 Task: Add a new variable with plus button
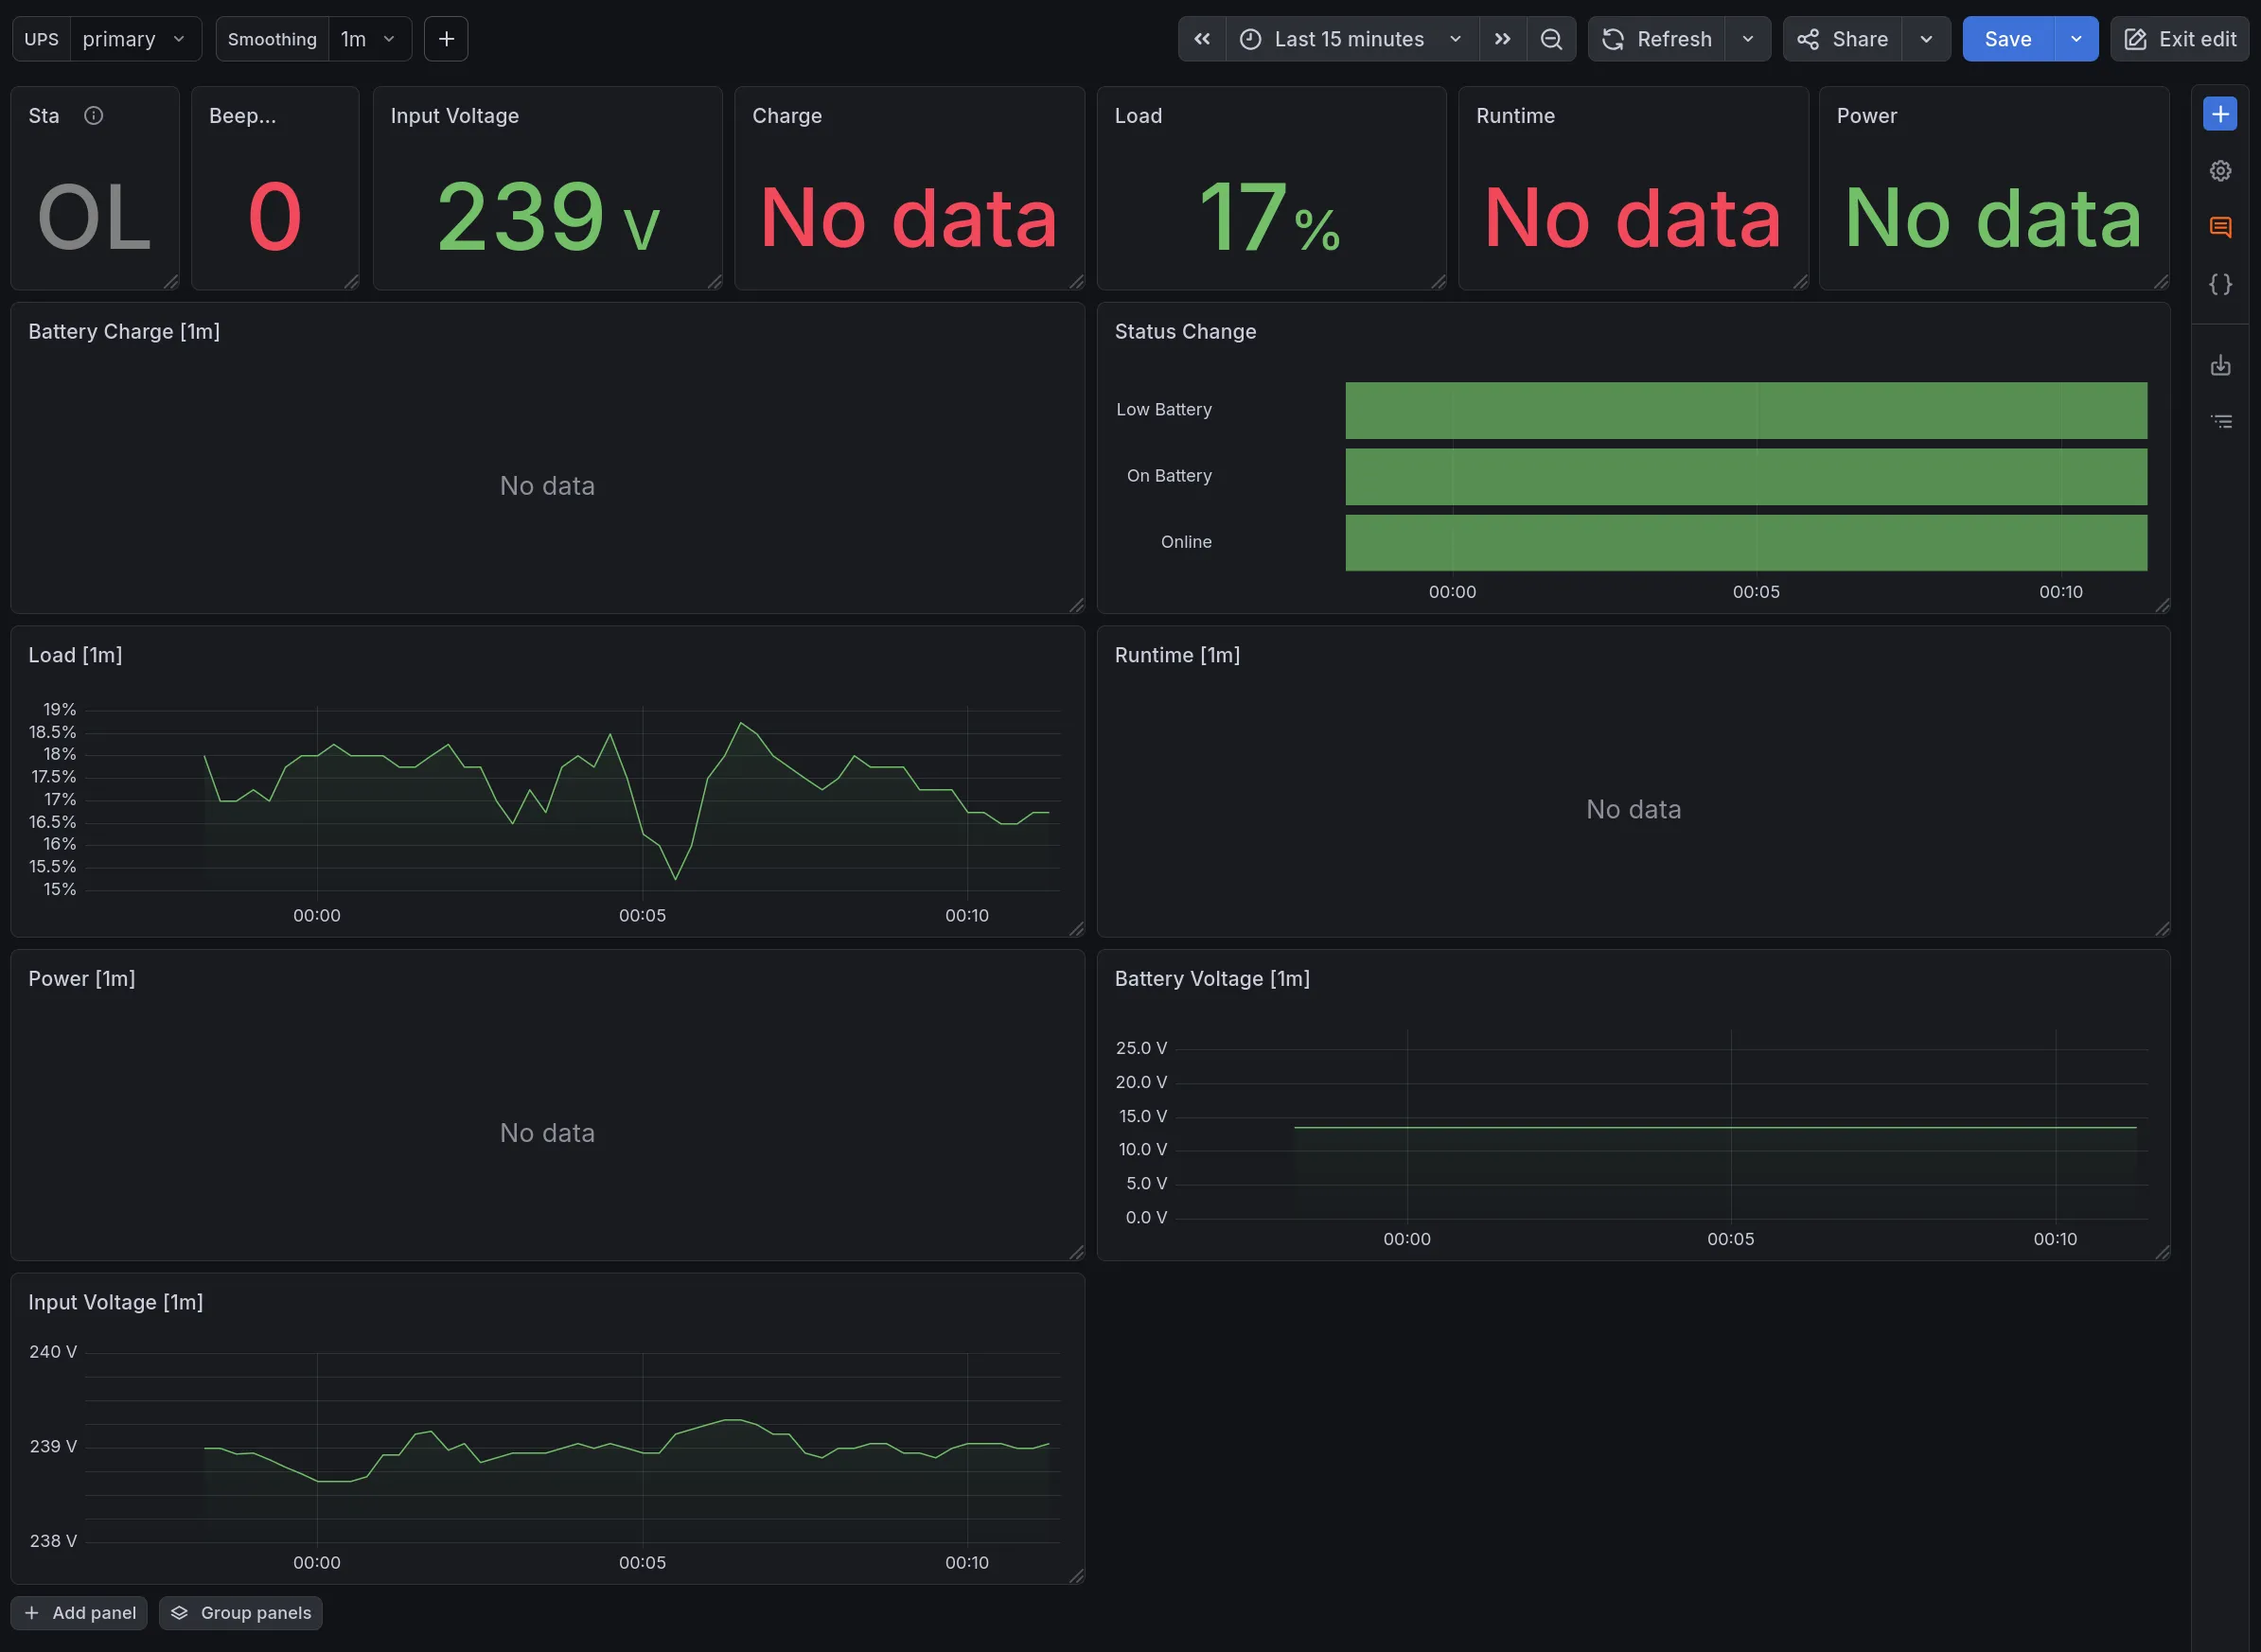(446, 39)
